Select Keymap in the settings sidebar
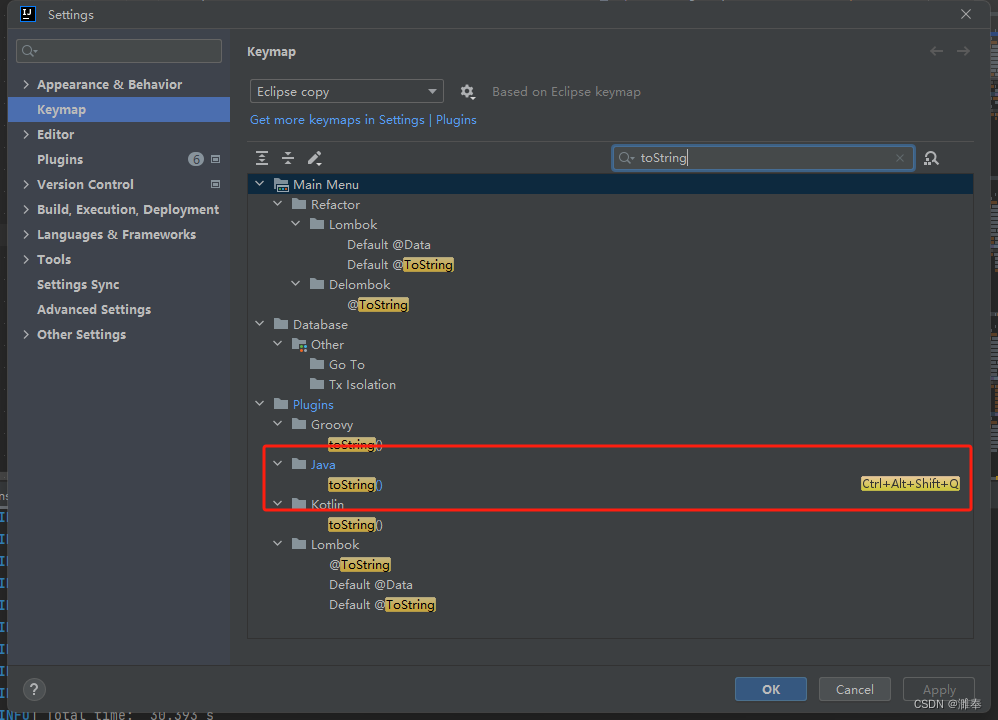 point(60,109)
